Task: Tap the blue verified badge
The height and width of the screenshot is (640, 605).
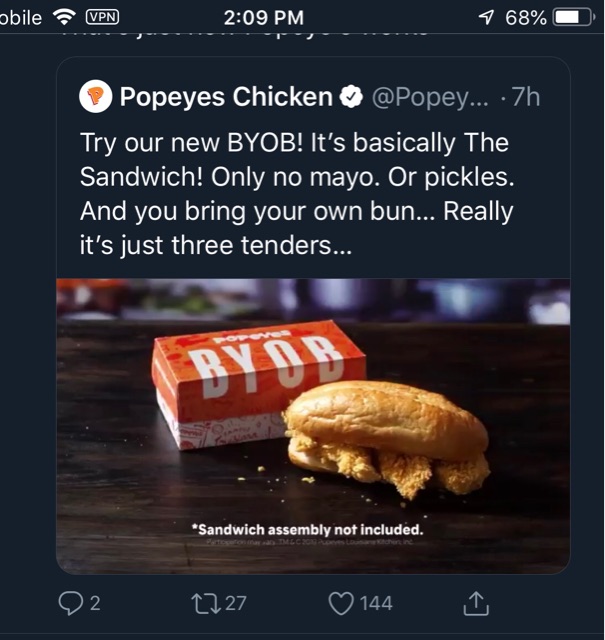Action: point(351,97)
